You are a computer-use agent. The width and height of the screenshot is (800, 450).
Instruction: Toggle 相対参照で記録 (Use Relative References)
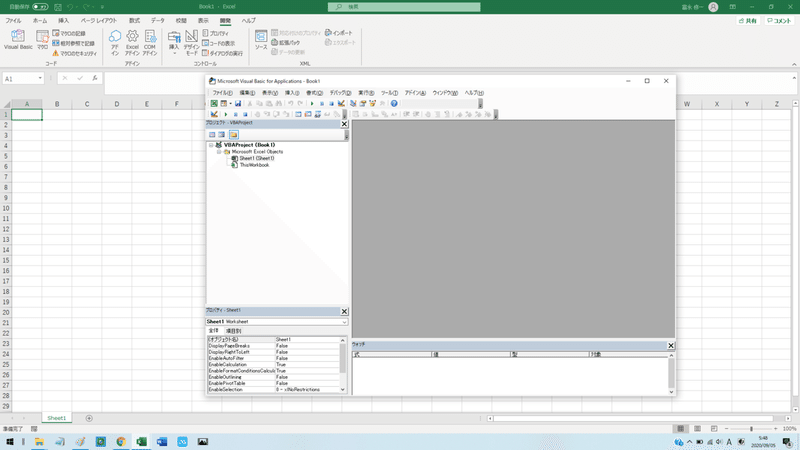click(x=73, y=43)
